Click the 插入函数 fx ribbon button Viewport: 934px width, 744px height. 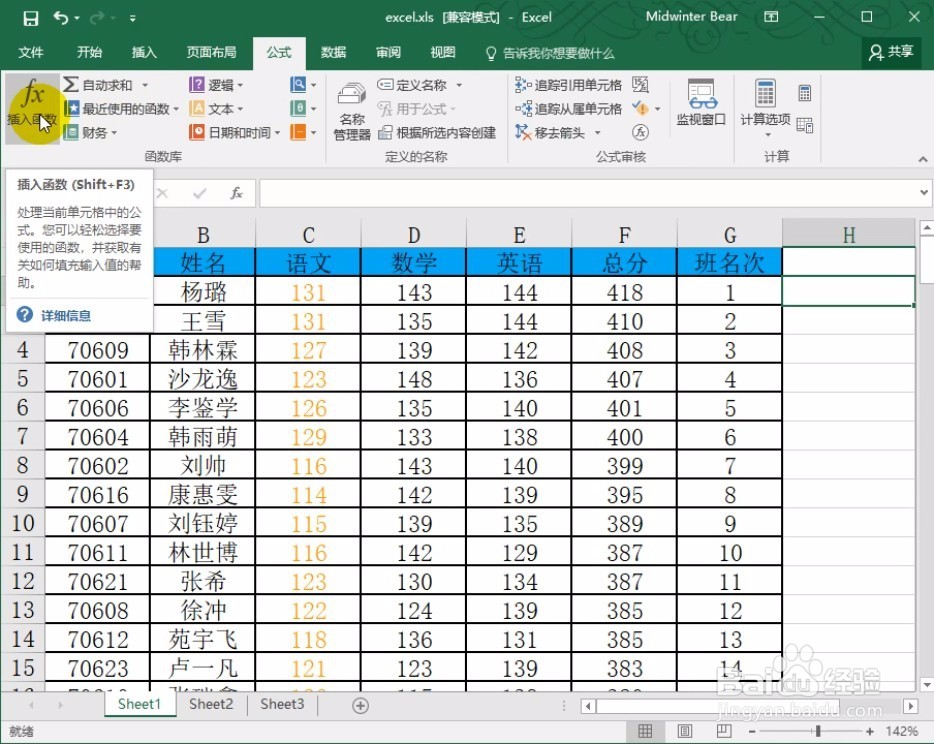(x=32, y=107)
